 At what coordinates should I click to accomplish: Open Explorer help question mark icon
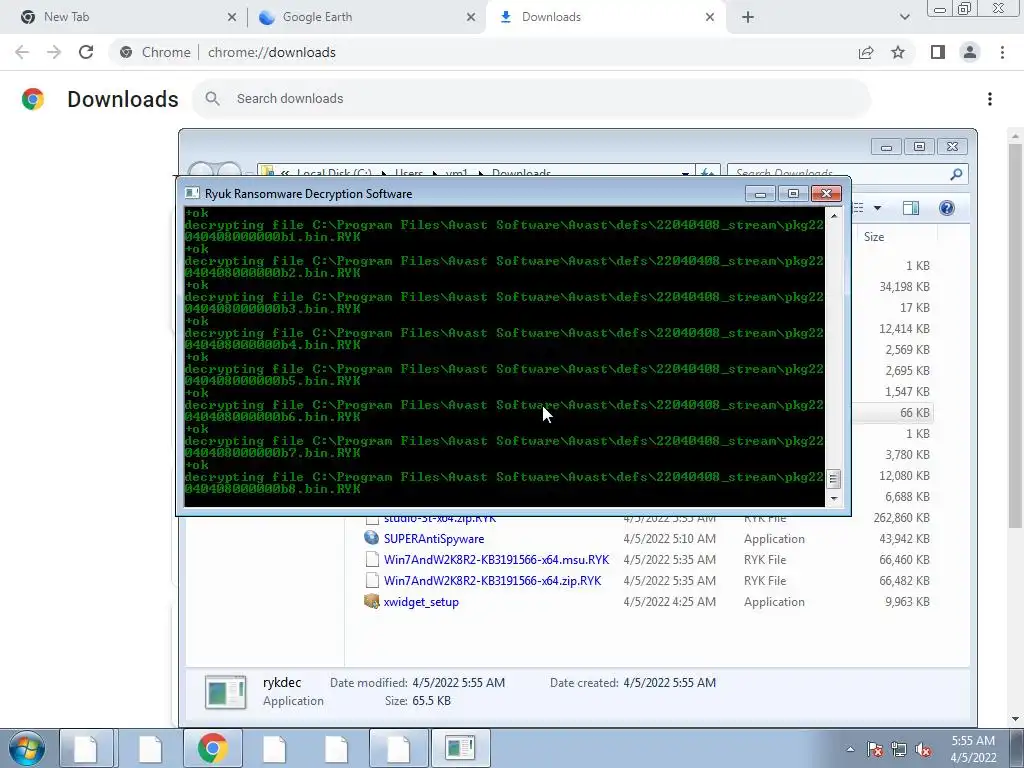946,208
